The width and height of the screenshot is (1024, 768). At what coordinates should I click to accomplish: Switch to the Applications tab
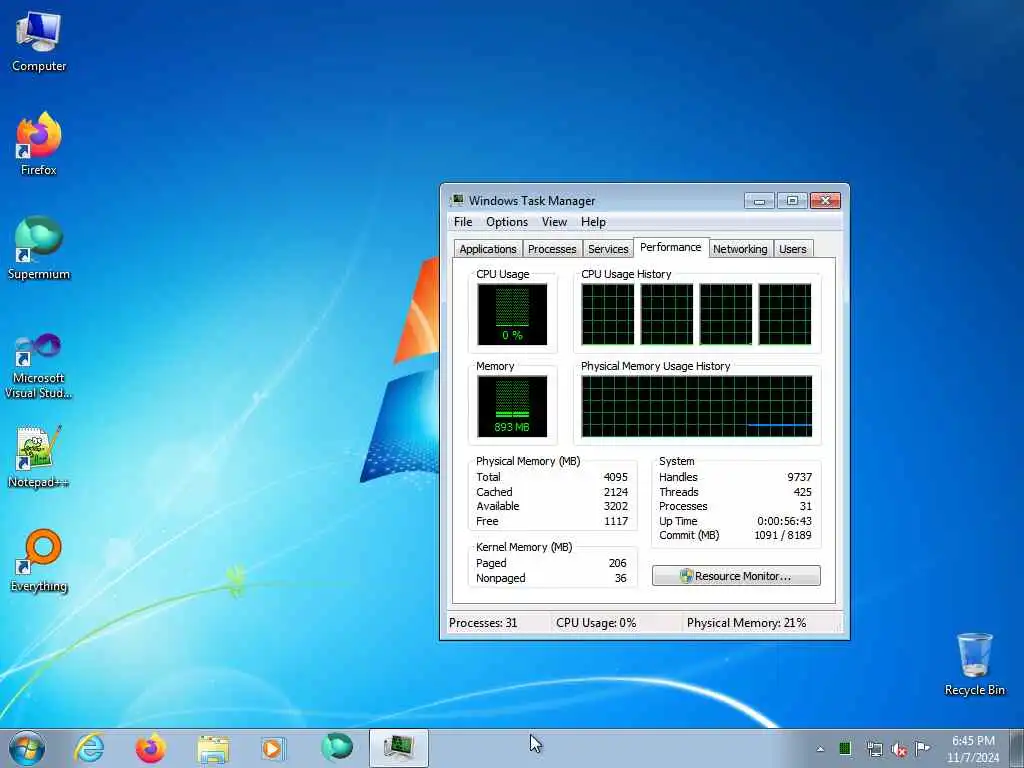(x=488, y=249)
